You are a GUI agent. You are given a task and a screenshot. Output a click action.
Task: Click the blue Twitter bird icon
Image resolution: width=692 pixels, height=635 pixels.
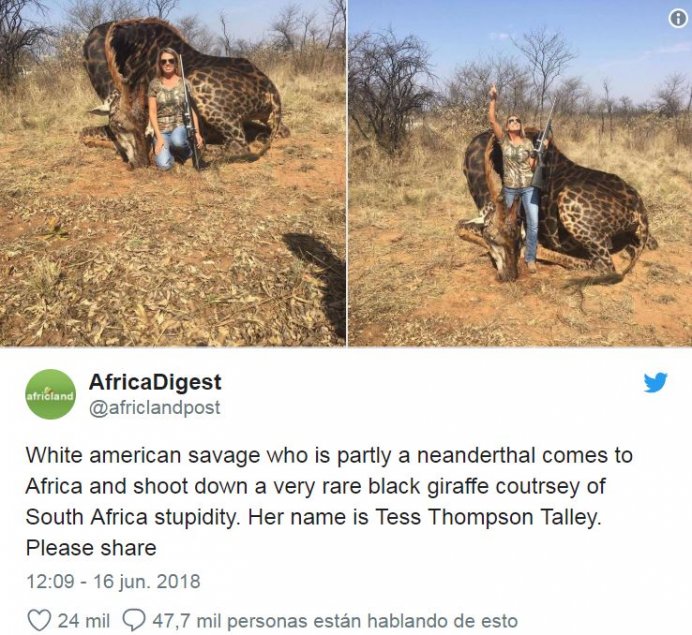656,382
